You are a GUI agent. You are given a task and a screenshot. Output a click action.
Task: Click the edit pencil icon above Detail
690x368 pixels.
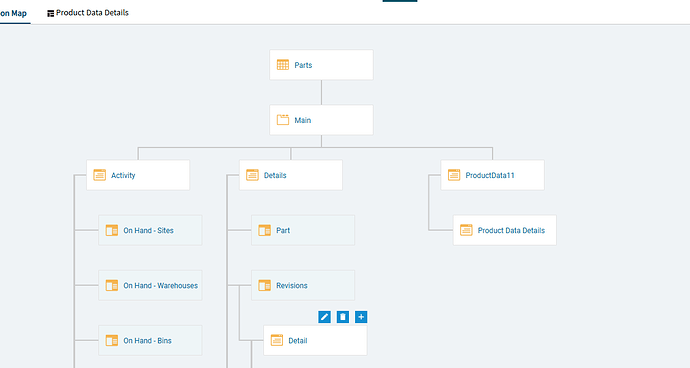click(324, 317)
